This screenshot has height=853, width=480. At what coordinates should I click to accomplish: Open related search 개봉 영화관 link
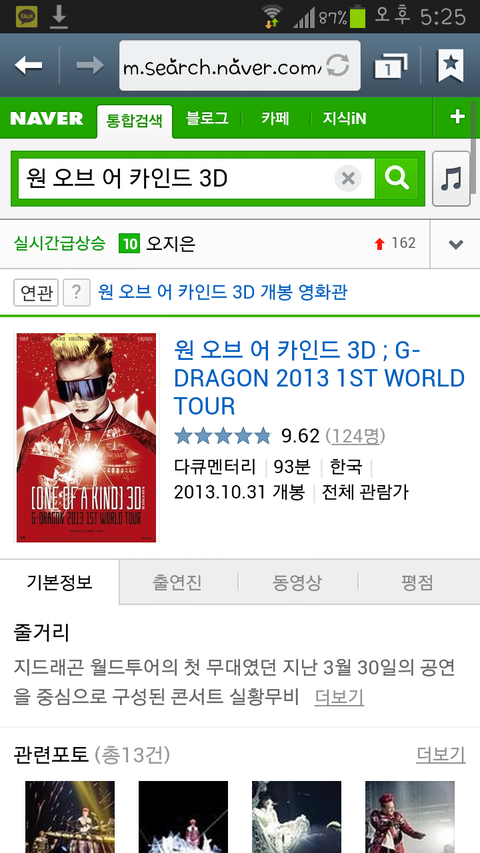tap(222, 293)
